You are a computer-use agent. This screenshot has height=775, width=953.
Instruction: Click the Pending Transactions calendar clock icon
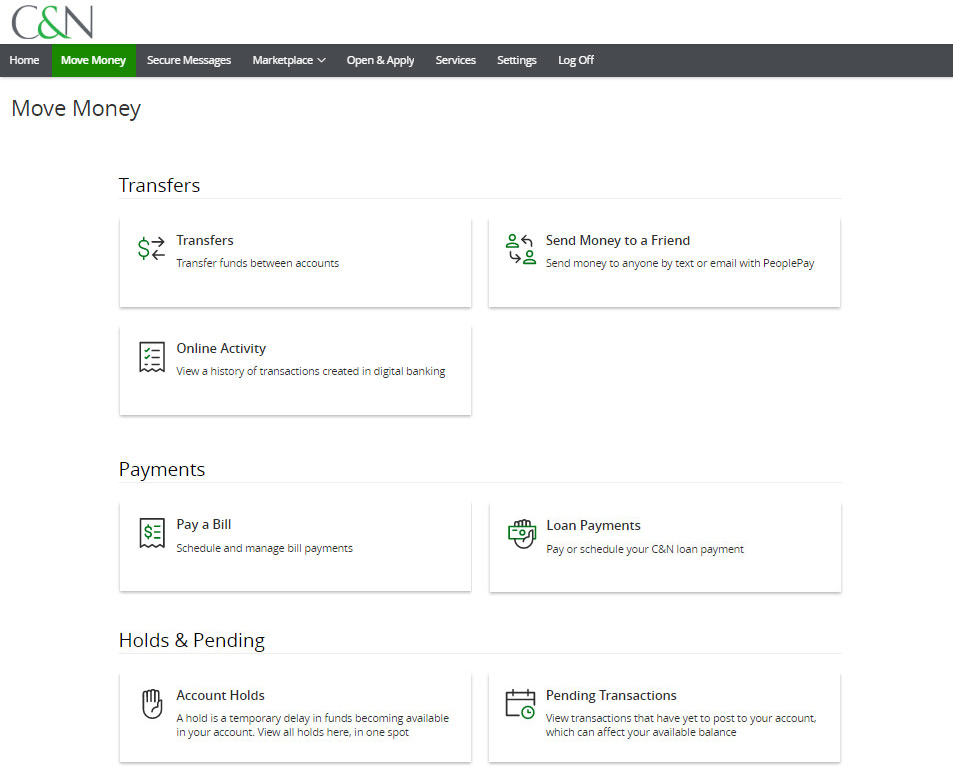pos(520,704)
